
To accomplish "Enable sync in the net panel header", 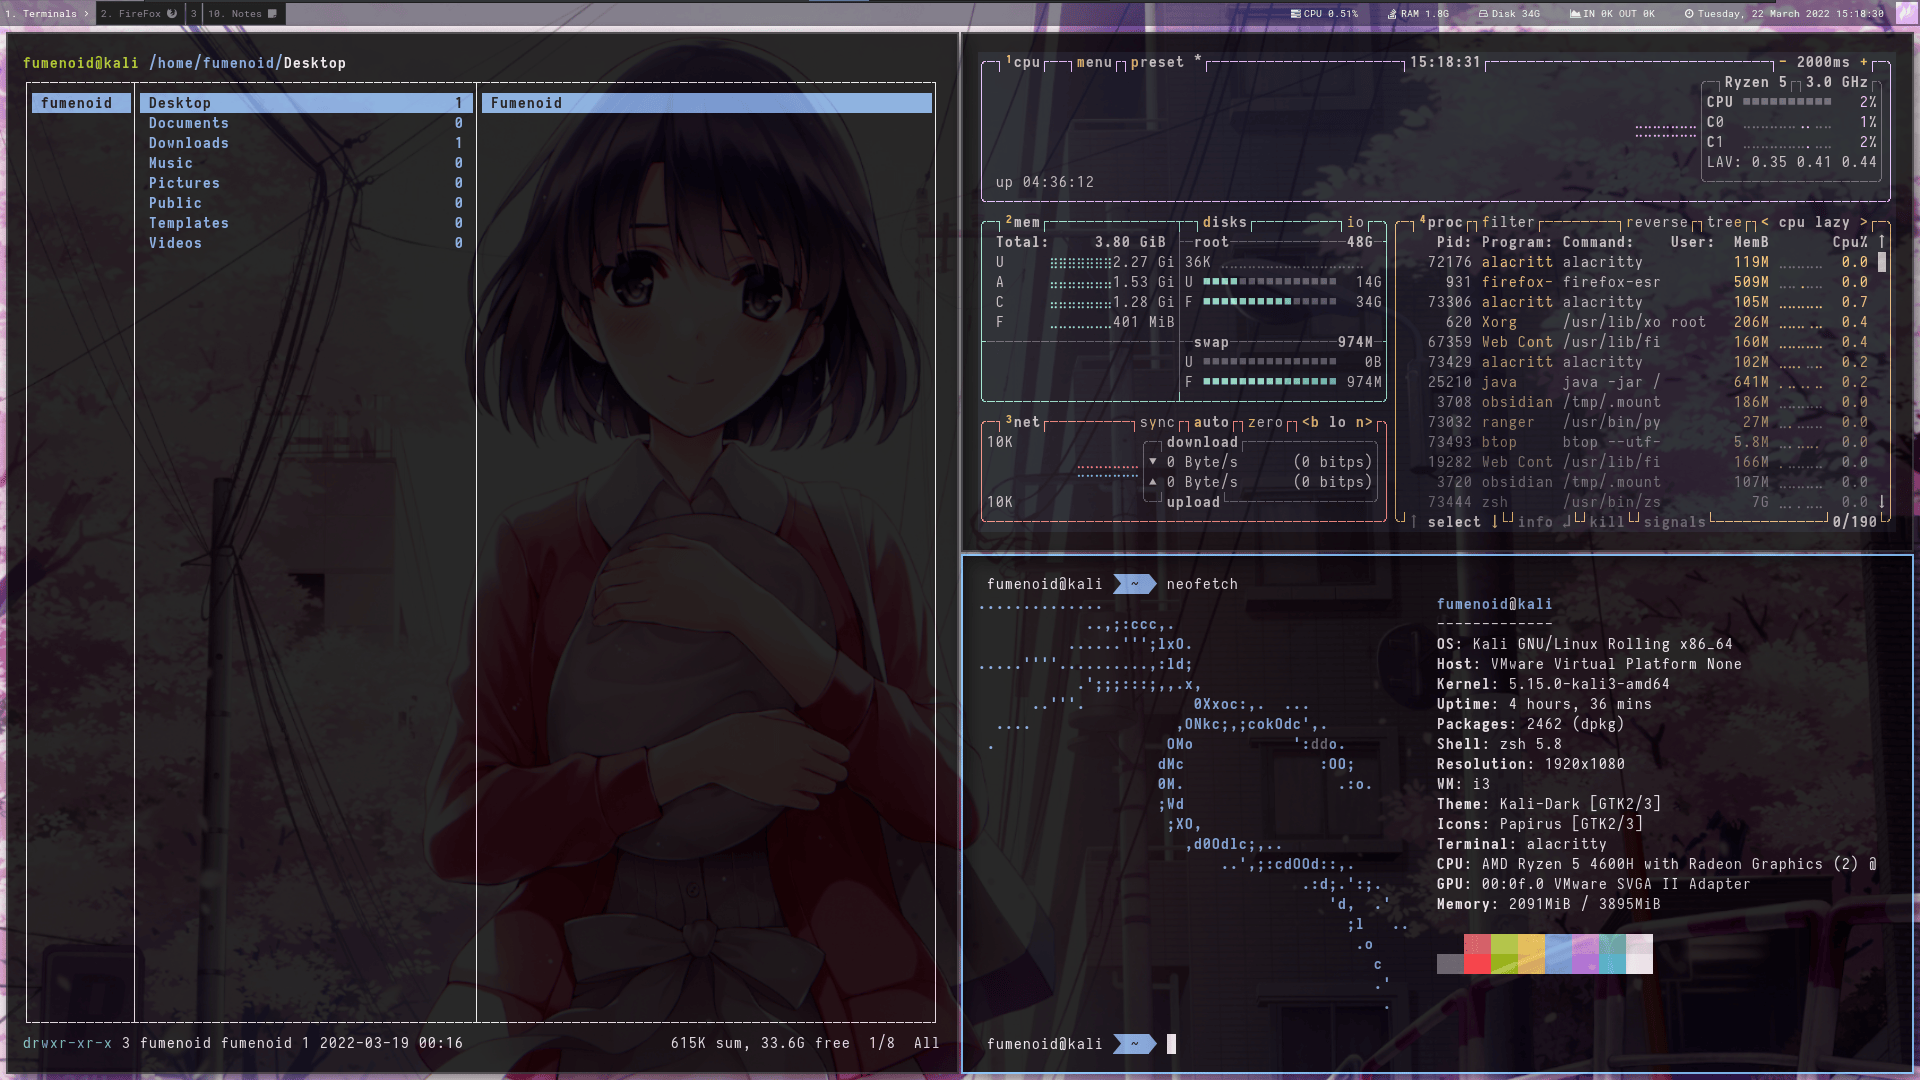I will coord(1157,422).
